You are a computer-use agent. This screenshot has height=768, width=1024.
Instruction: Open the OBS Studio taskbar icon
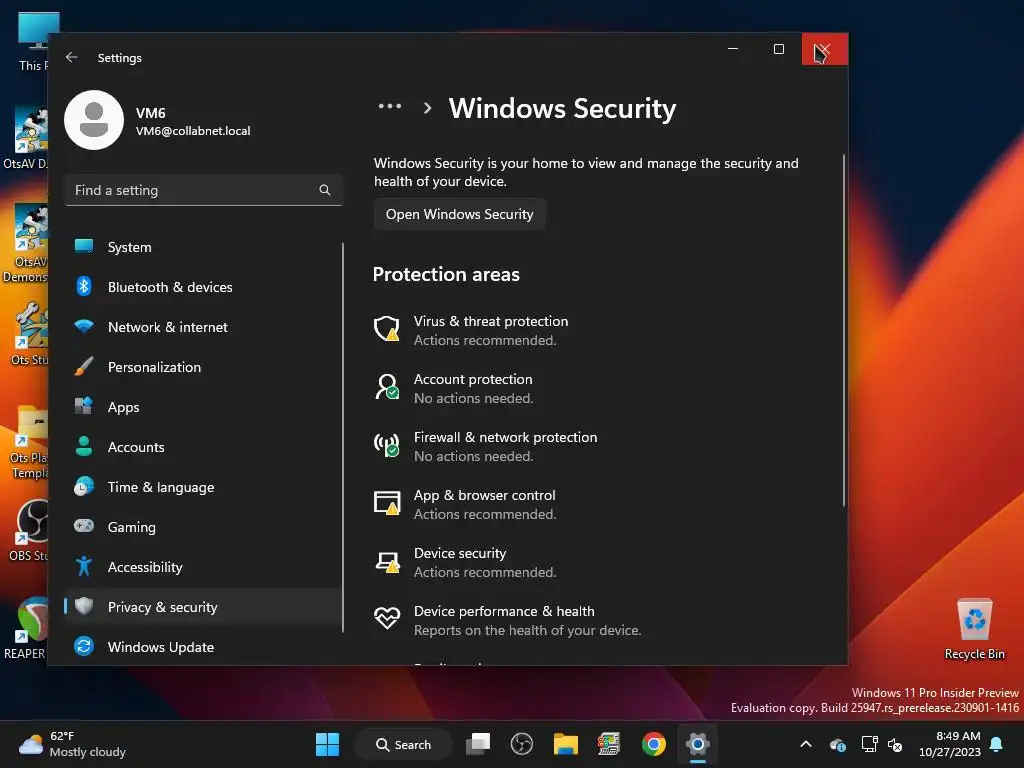(522, 744)
